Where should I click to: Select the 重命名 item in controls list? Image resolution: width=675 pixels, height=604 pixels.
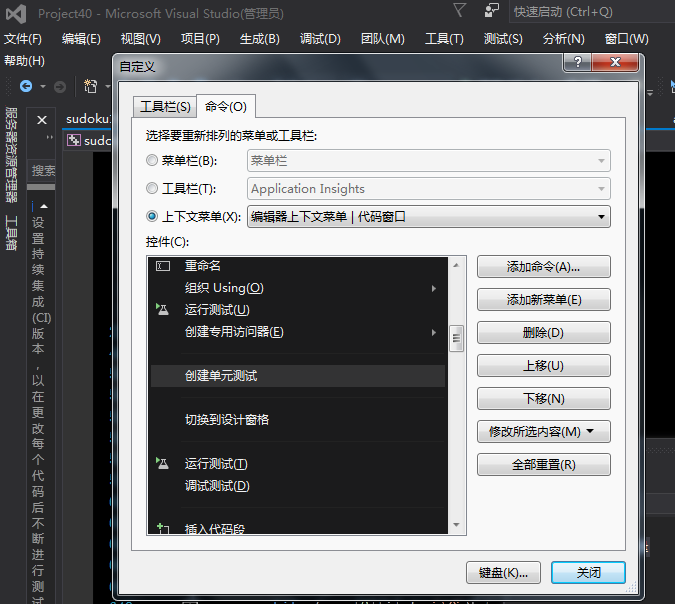click(x=298, y=266)
